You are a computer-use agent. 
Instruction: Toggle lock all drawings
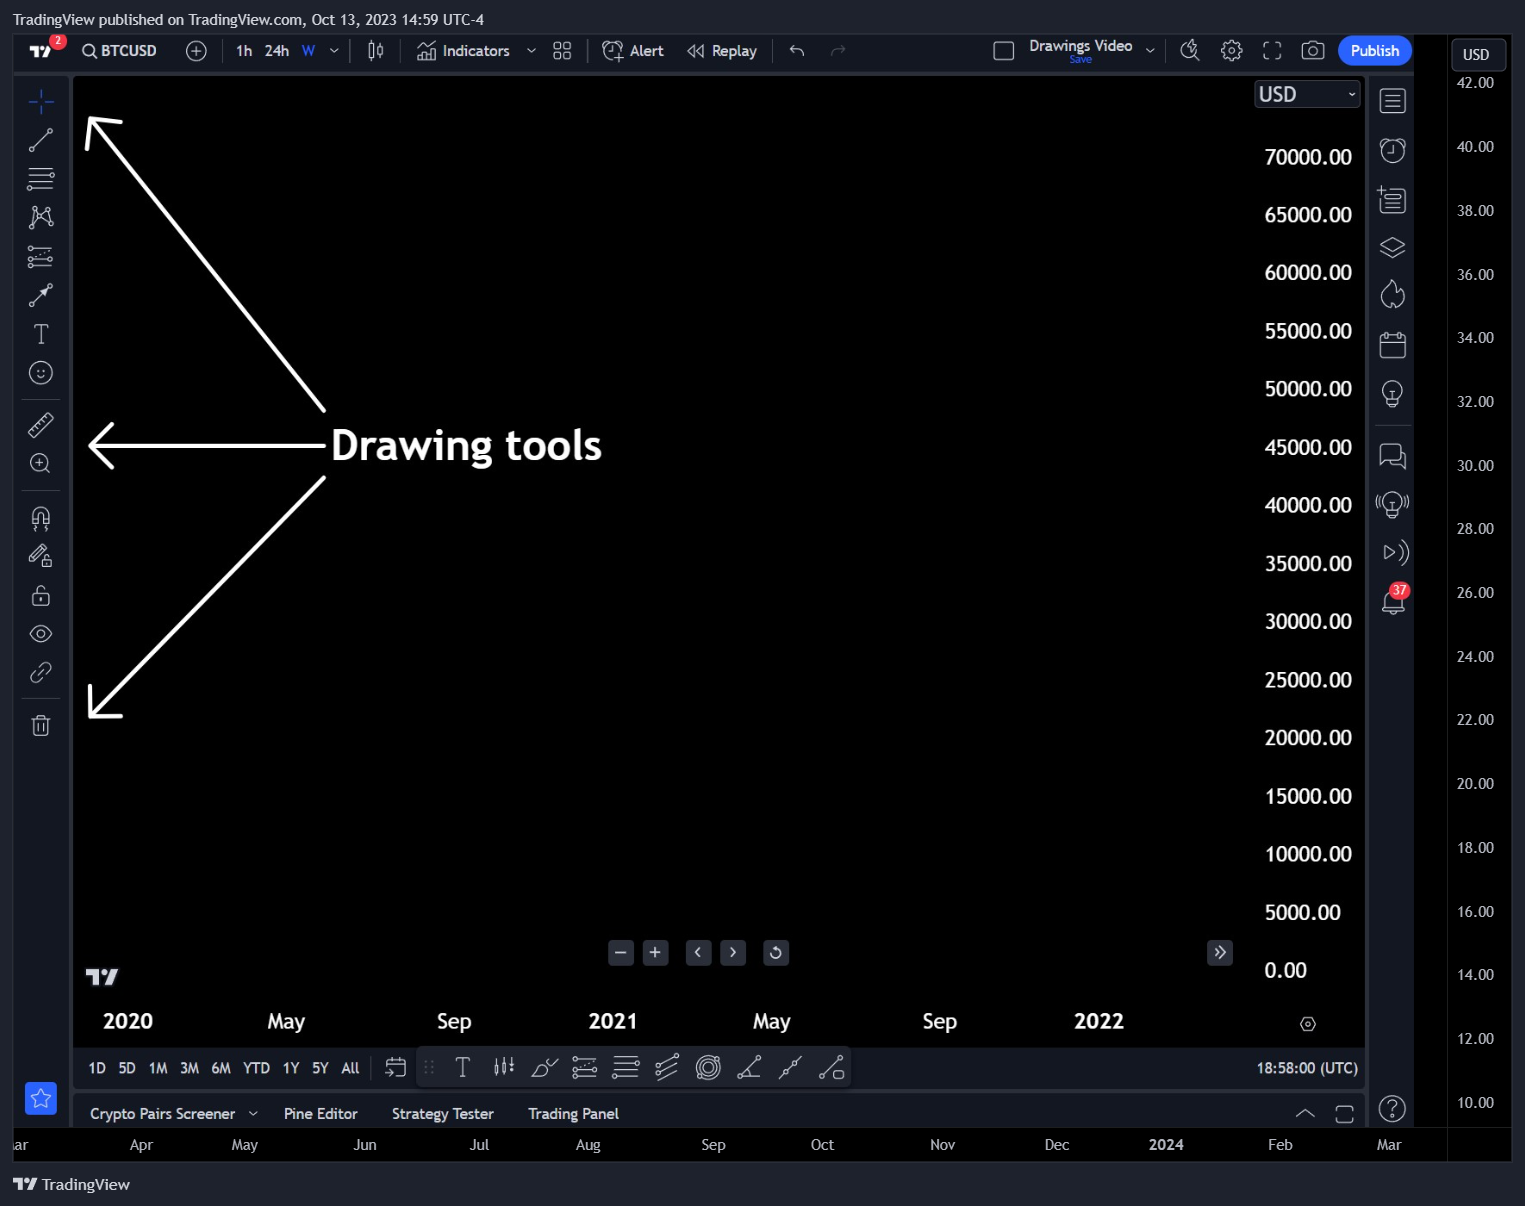coord(41,595)
